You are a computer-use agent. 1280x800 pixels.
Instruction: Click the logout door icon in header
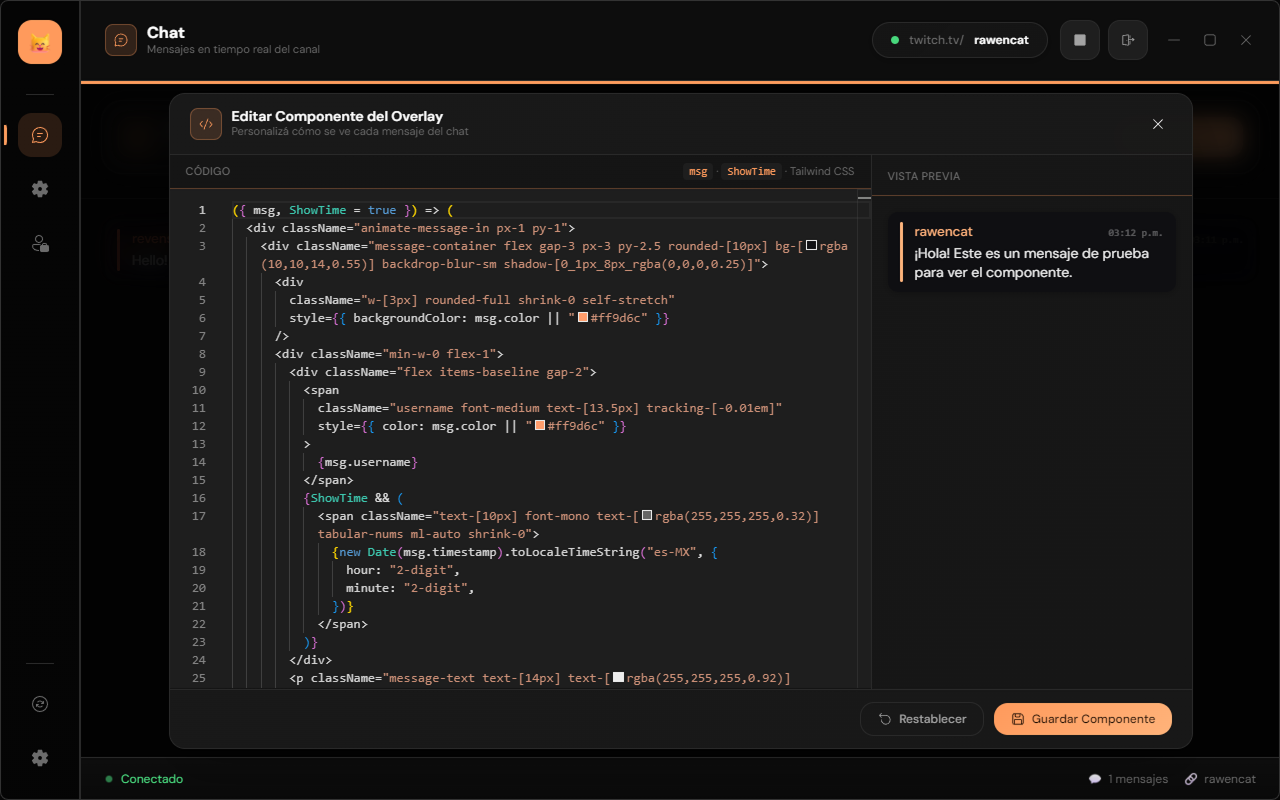pyautogui.click(x=1128, y=40)
